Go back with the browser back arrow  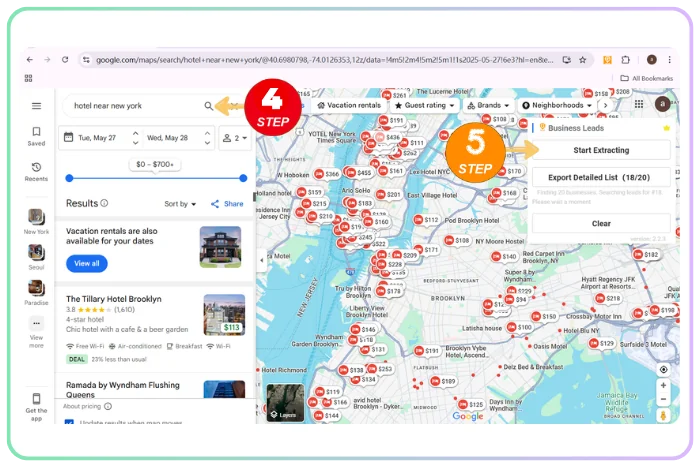point(29,59)
